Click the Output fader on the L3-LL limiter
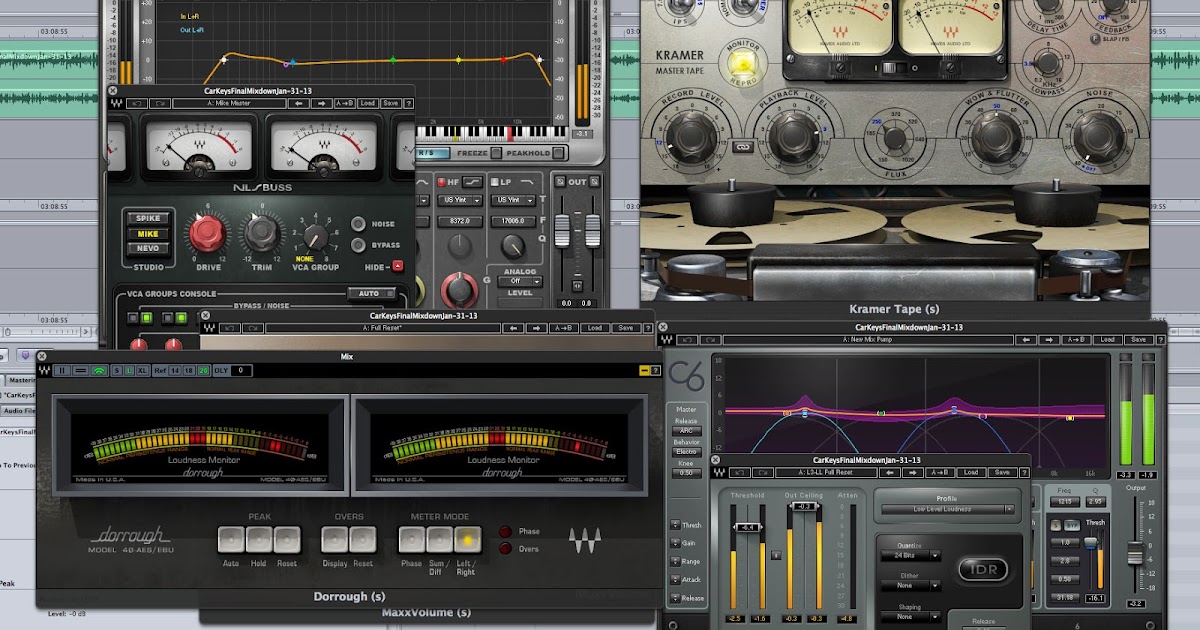Viewport: 1200px width, 630px height. click(1135, 555)
